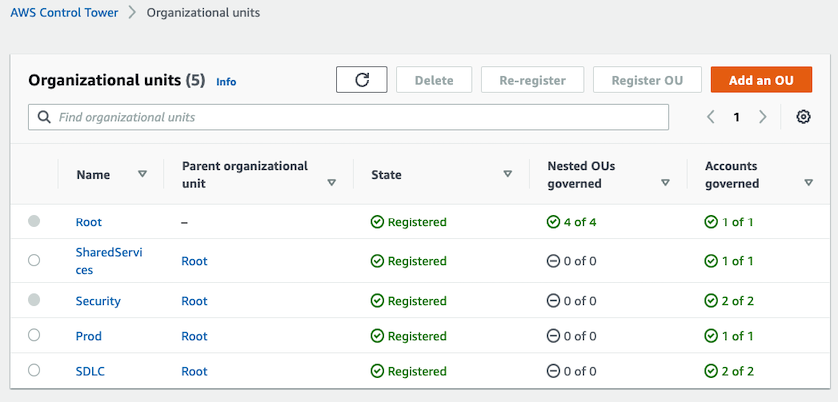Viewport: 838px width, 402px height.
Task: Select the SDLC radio button
Action: pos(34,370)
